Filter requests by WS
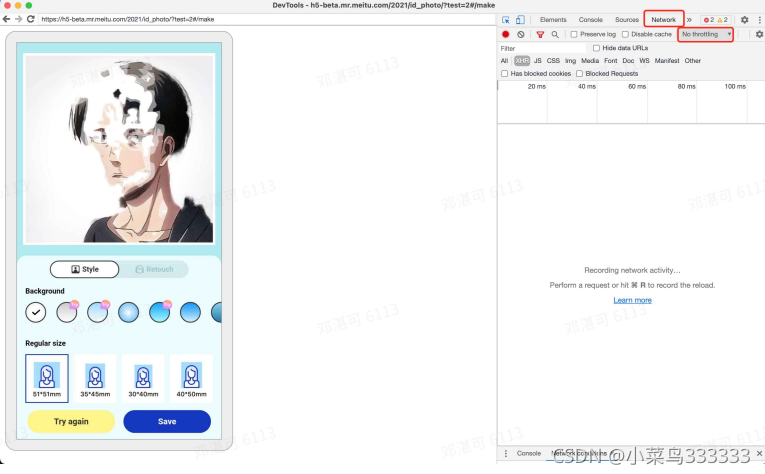 click(644, 60)
